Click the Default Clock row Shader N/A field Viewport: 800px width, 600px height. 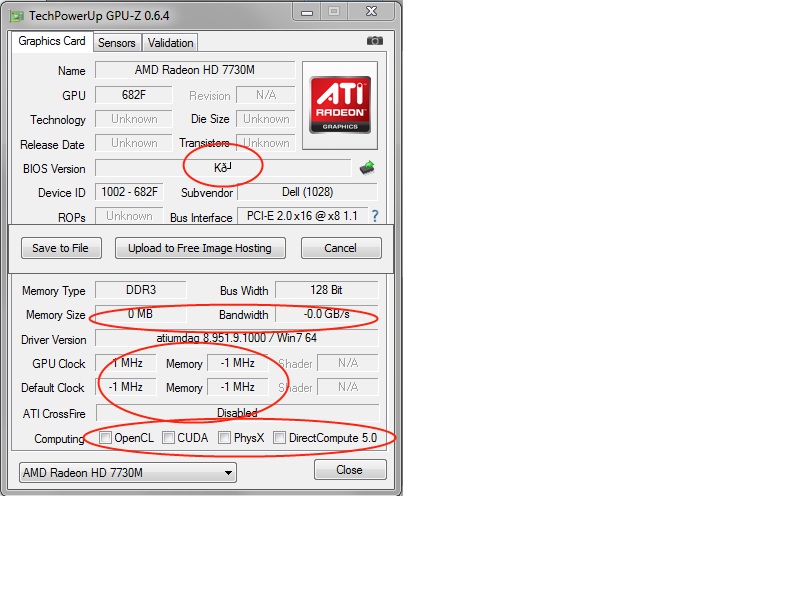(348, 387)
